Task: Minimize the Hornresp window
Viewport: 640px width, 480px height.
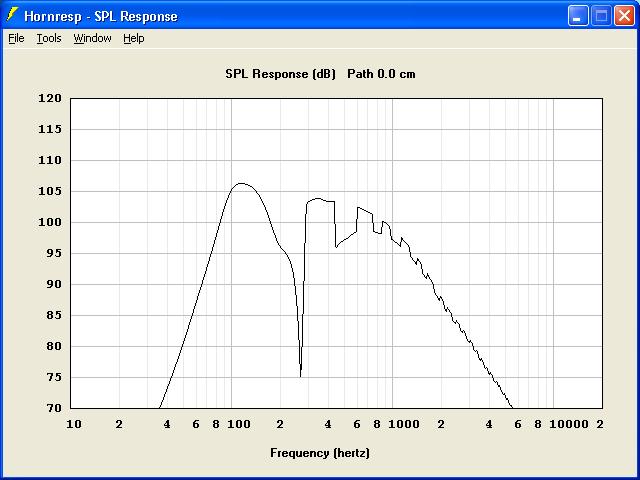Action: click(x=578, y=16)
